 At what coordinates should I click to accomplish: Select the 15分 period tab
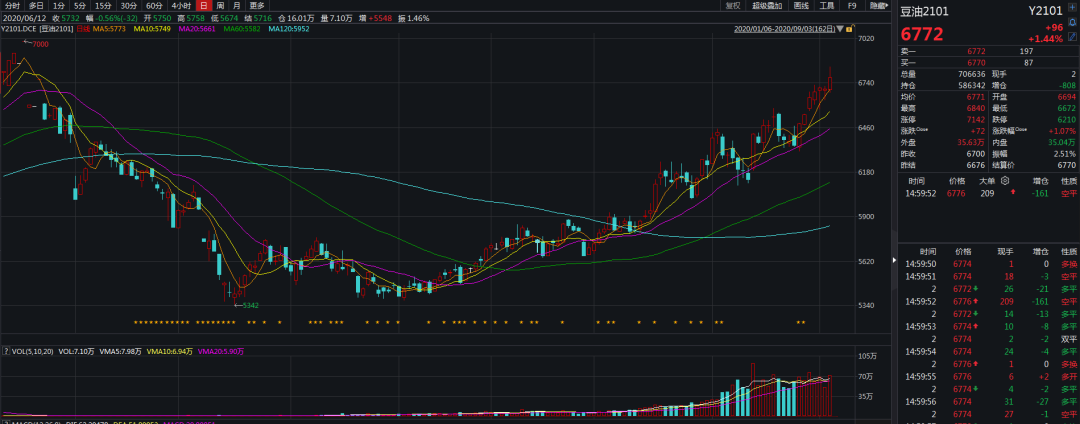[103, 6]
